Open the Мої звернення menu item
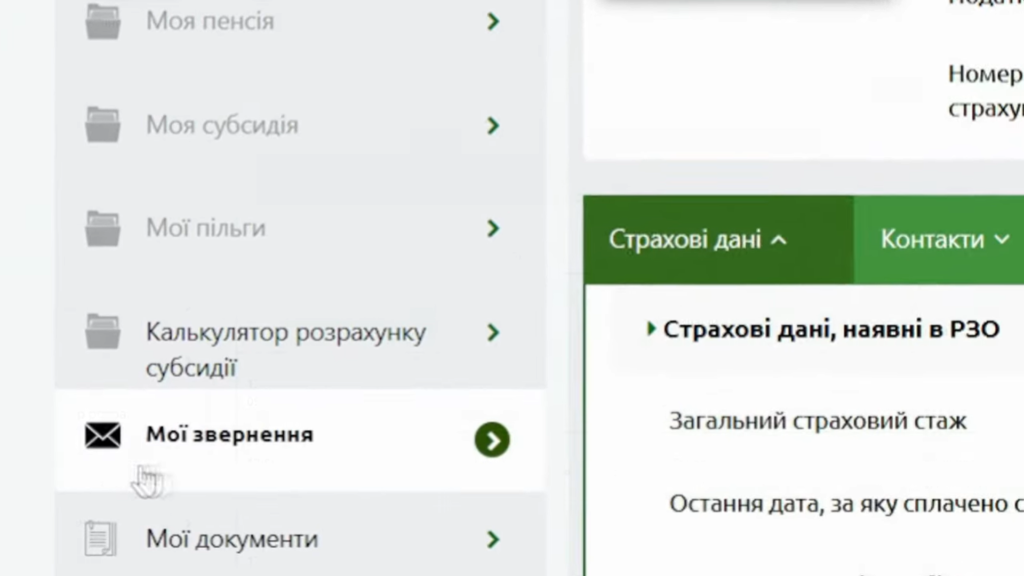The height and width of the screenshot is (576, 1024). coord(230,435)
